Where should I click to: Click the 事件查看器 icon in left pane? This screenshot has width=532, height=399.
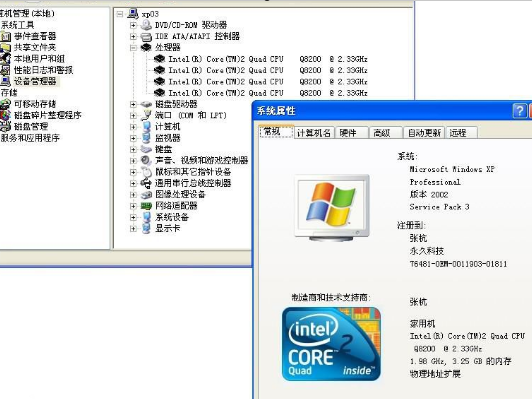(5, 36)
